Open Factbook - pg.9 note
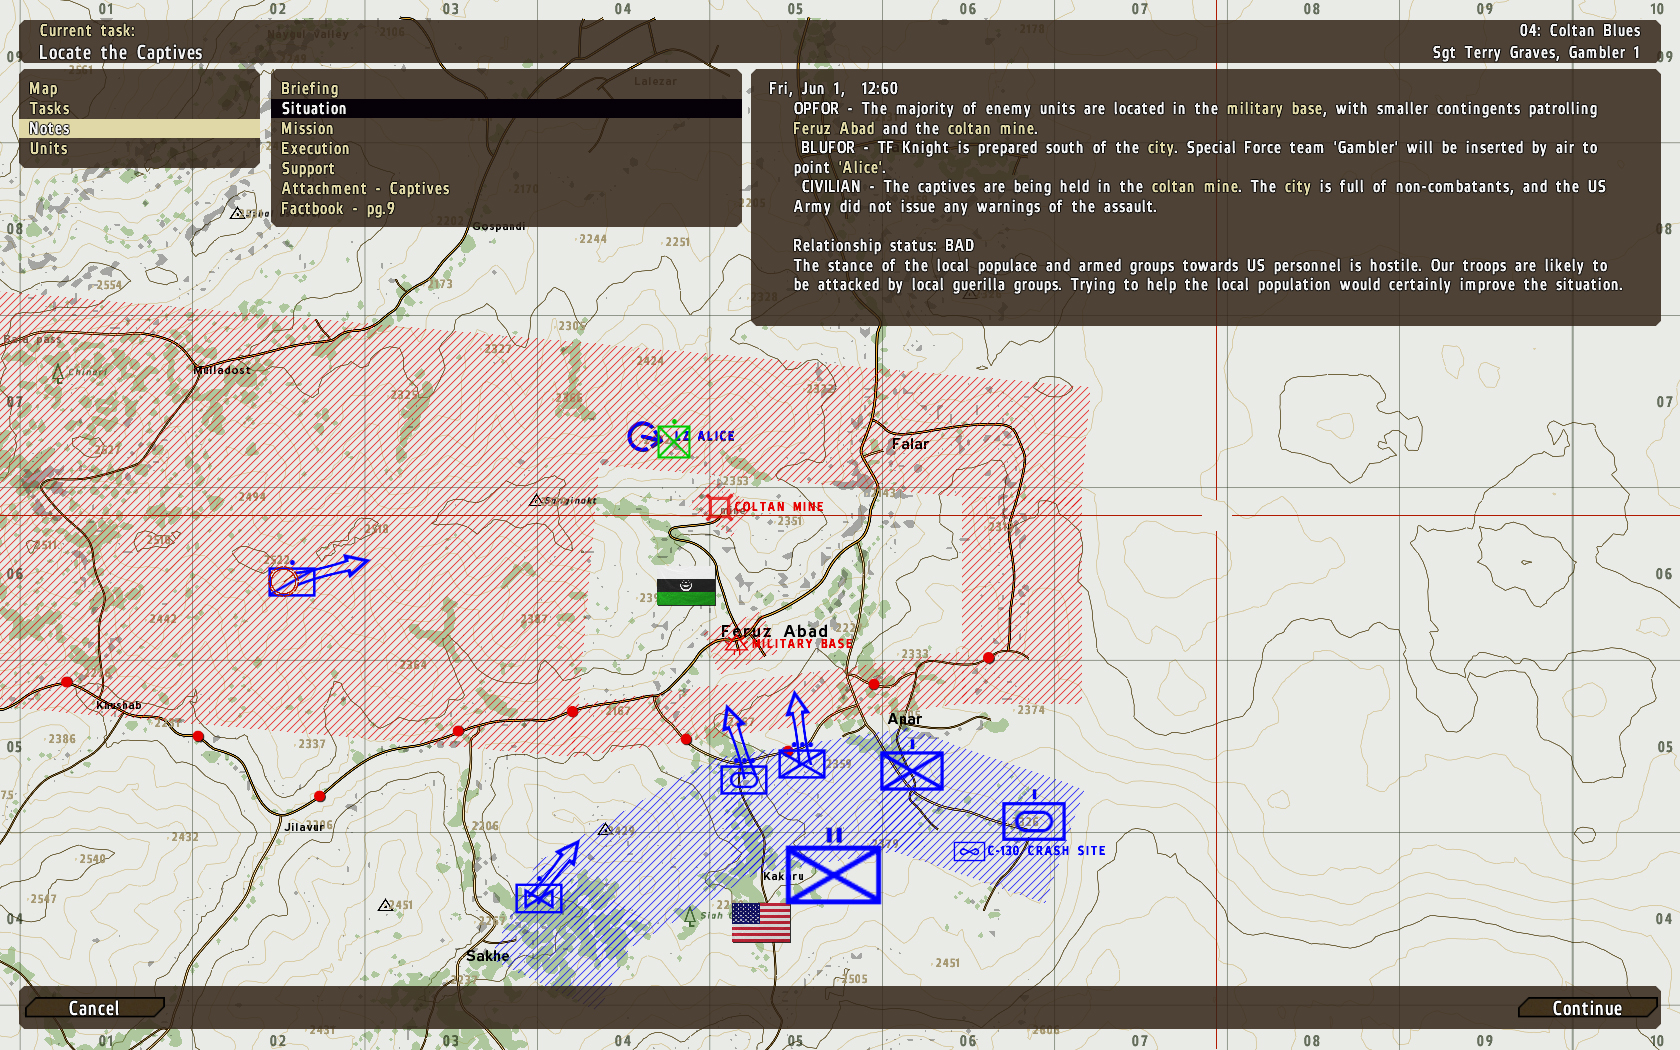The width and height of the screenshot is (1680, 1050). click(x=506, y=209)
